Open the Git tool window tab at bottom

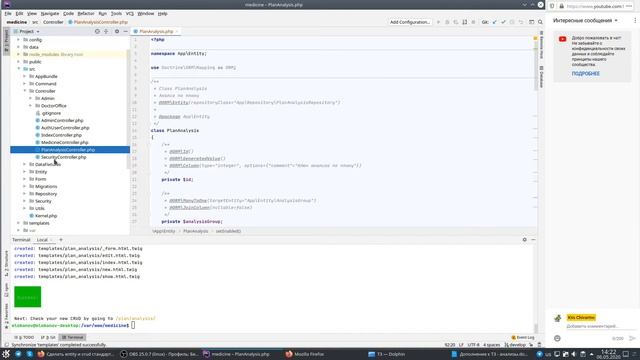tap(48, 338)
